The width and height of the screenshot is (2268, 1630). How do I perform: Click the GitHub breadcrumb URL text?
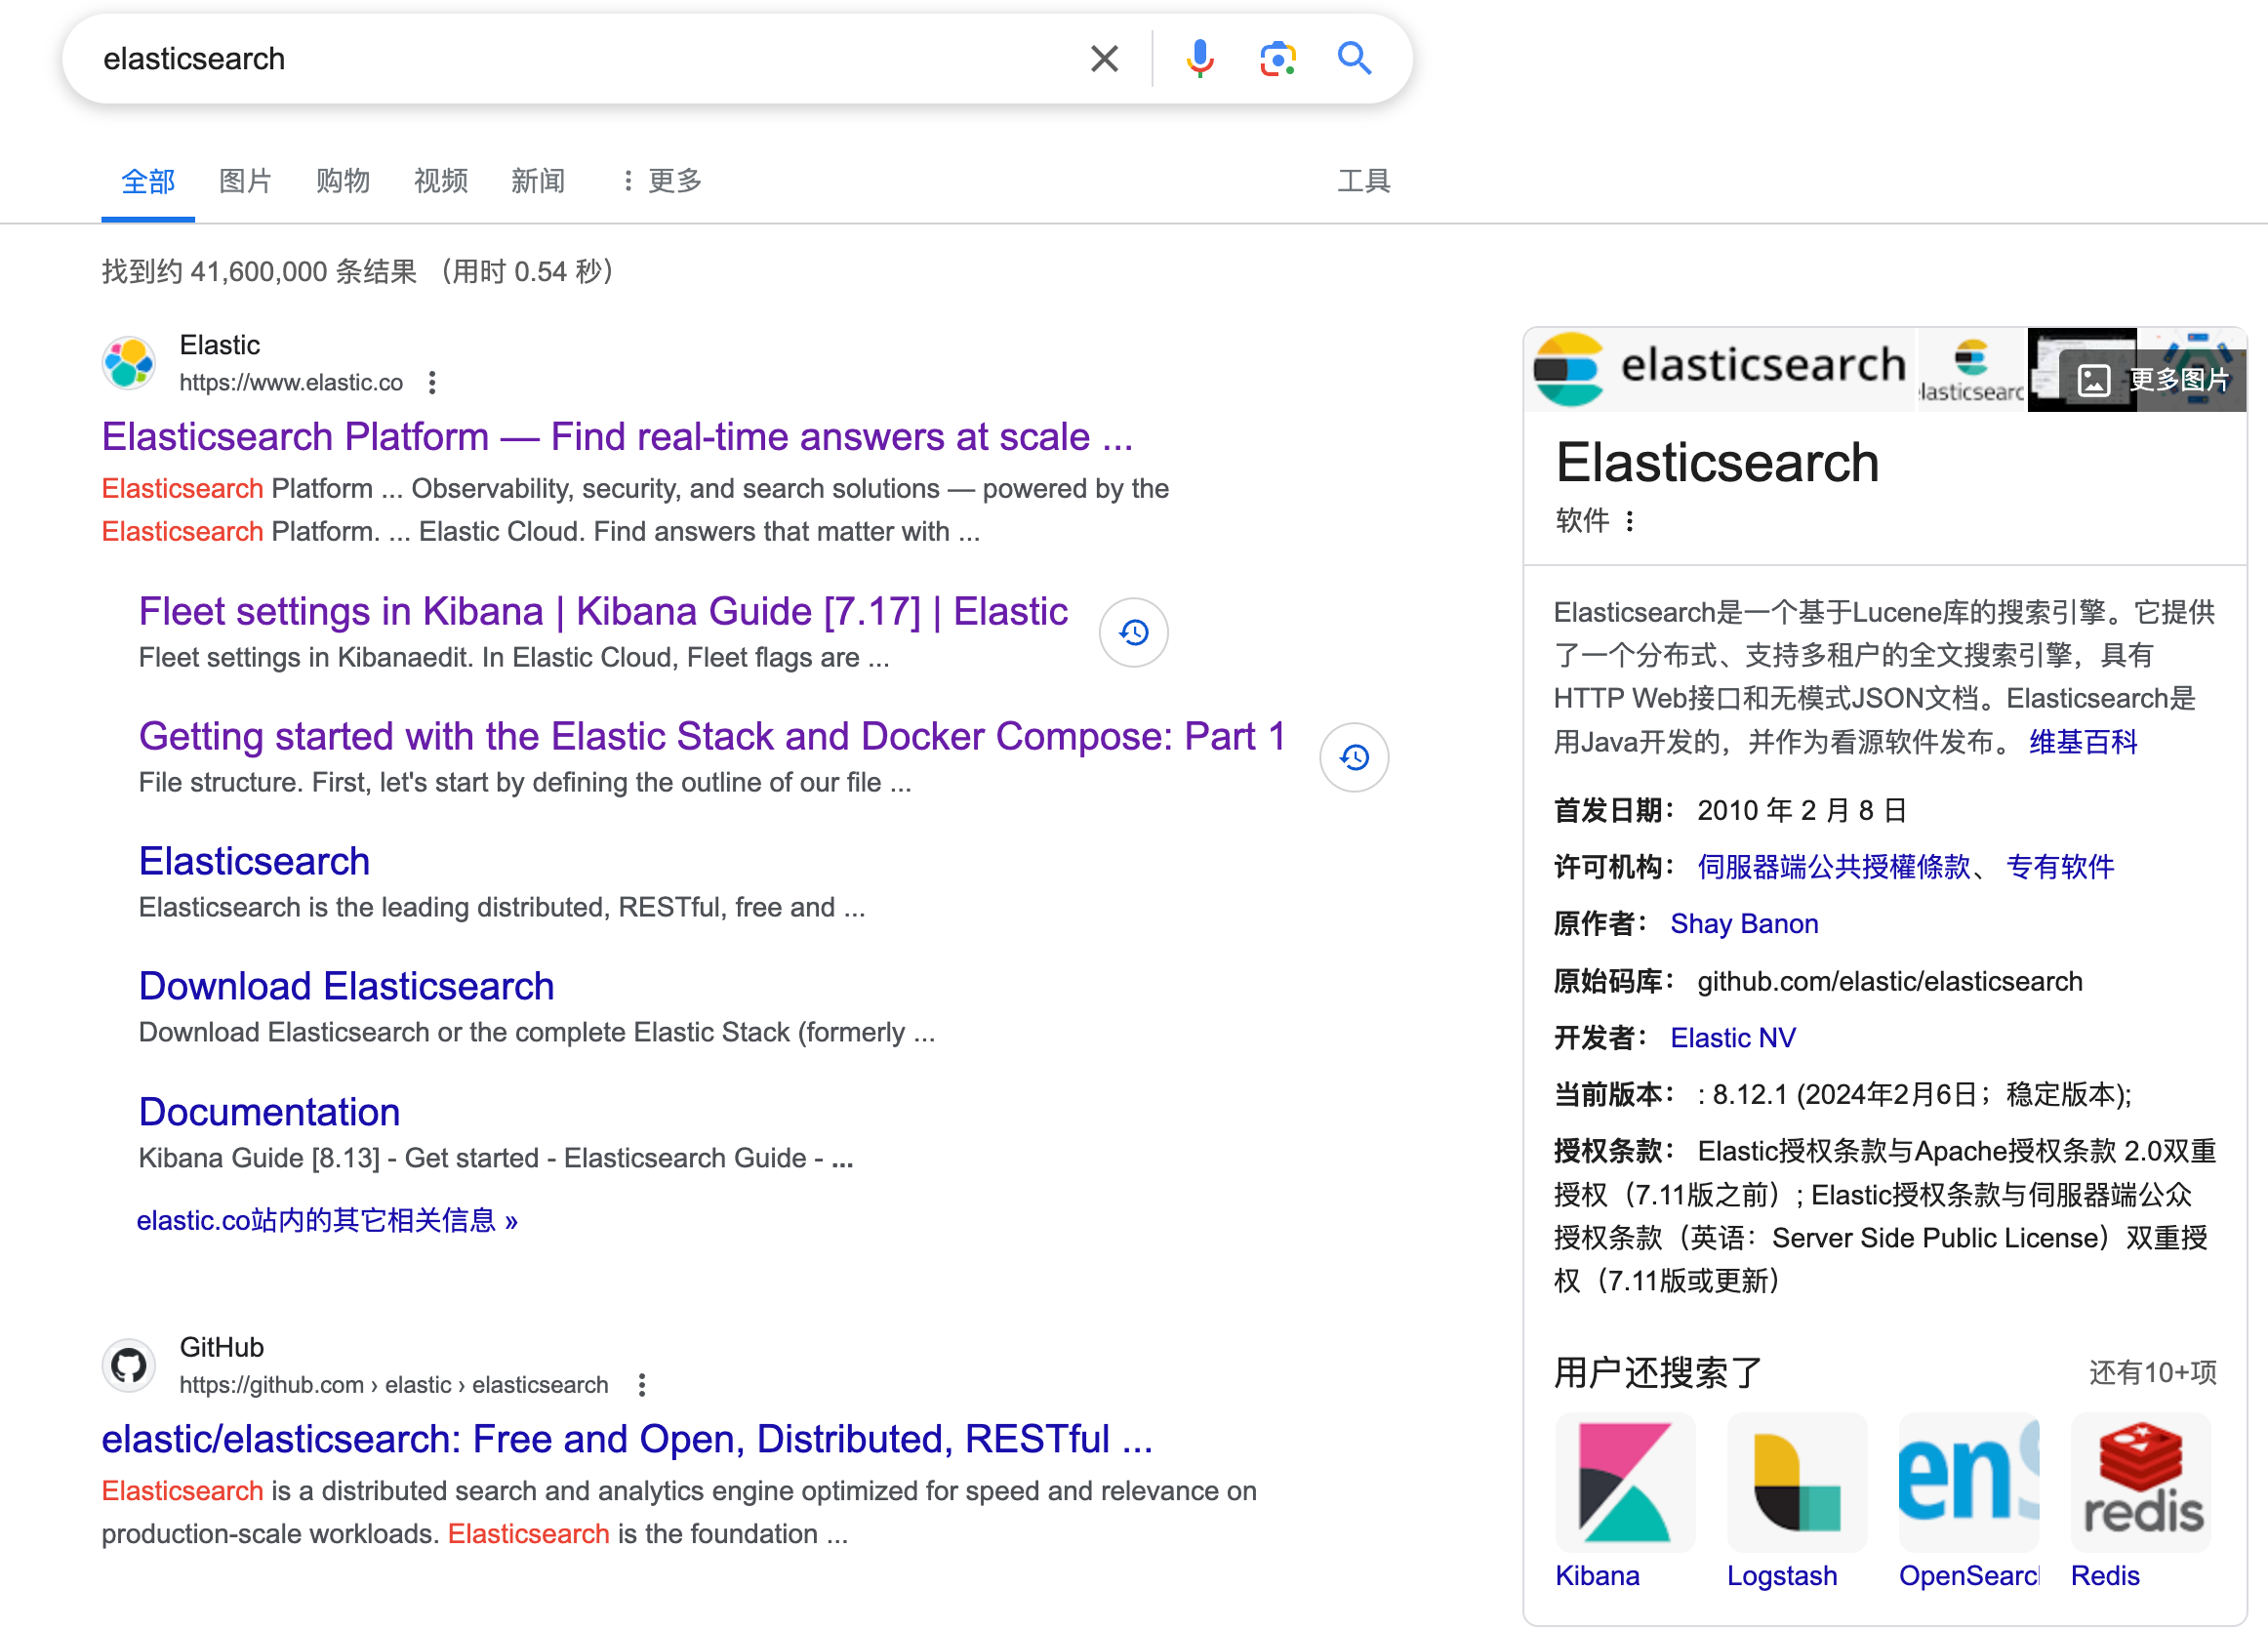coord(394,1384)
